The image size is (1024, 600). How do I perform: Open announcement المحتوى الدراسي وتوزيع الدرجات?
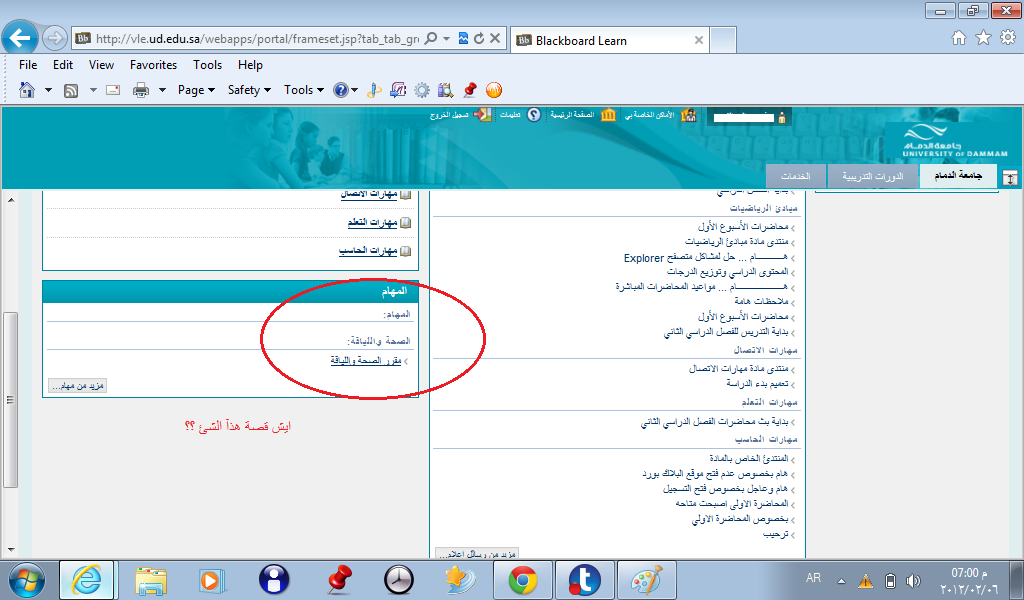pos(728,272)
